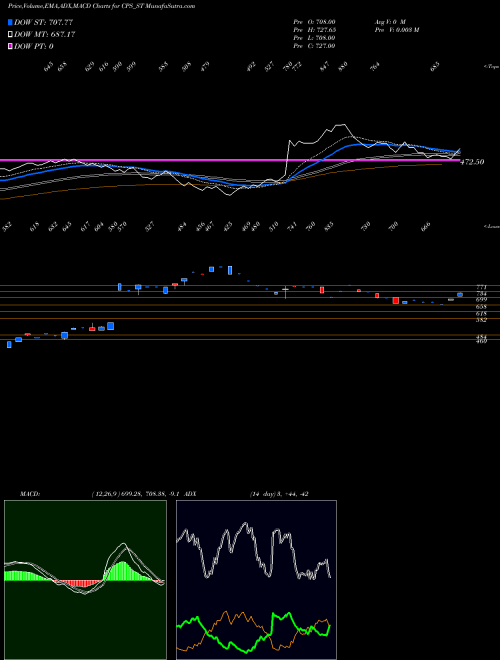Click the Pre C: 727.00 value

click(314, 46)
